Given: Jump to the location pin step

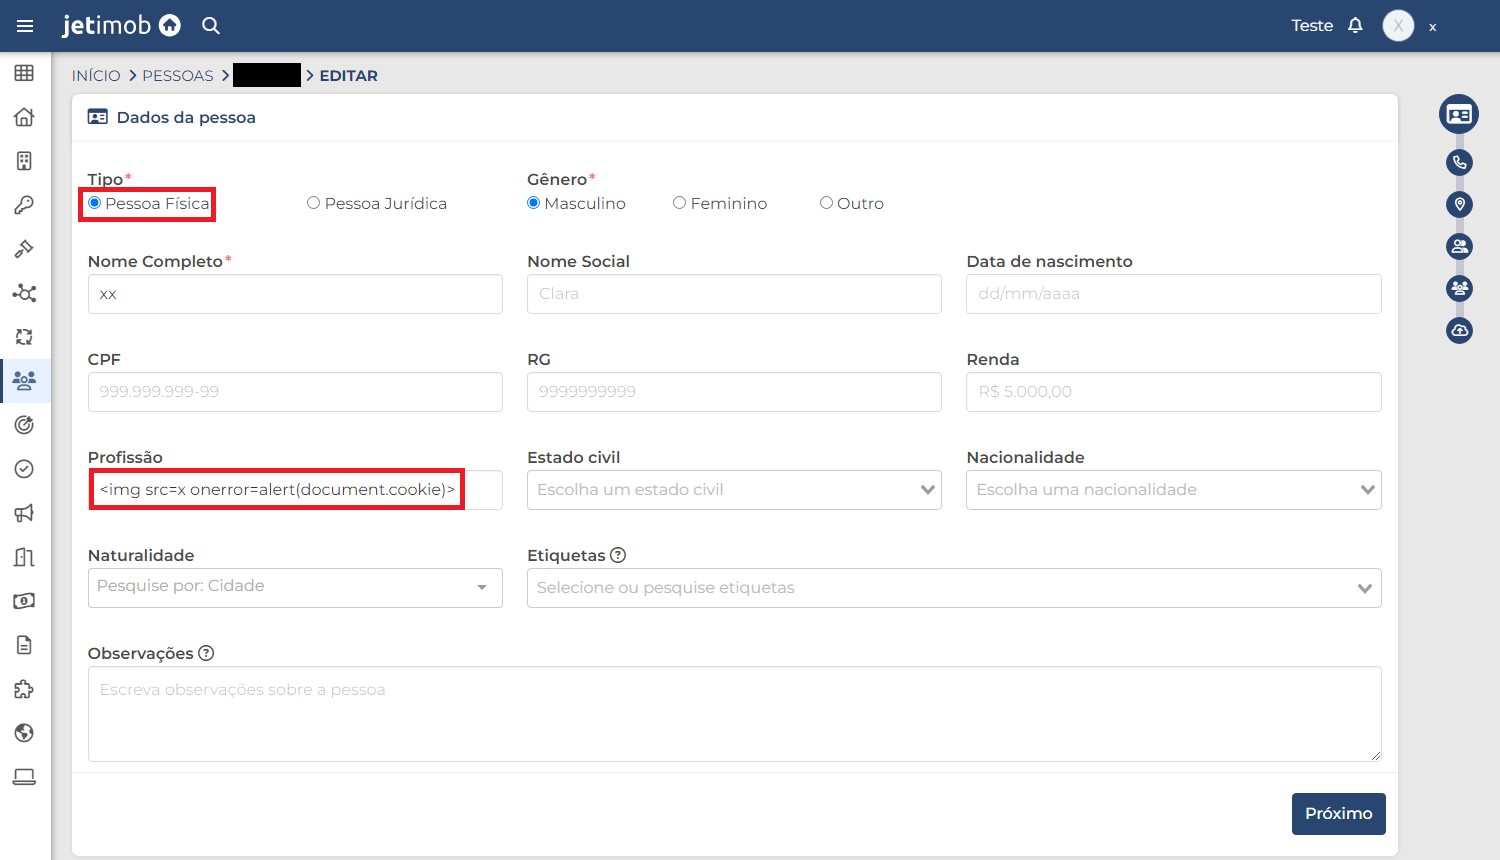Looking at the screenshot, I should click(1459, 204).
